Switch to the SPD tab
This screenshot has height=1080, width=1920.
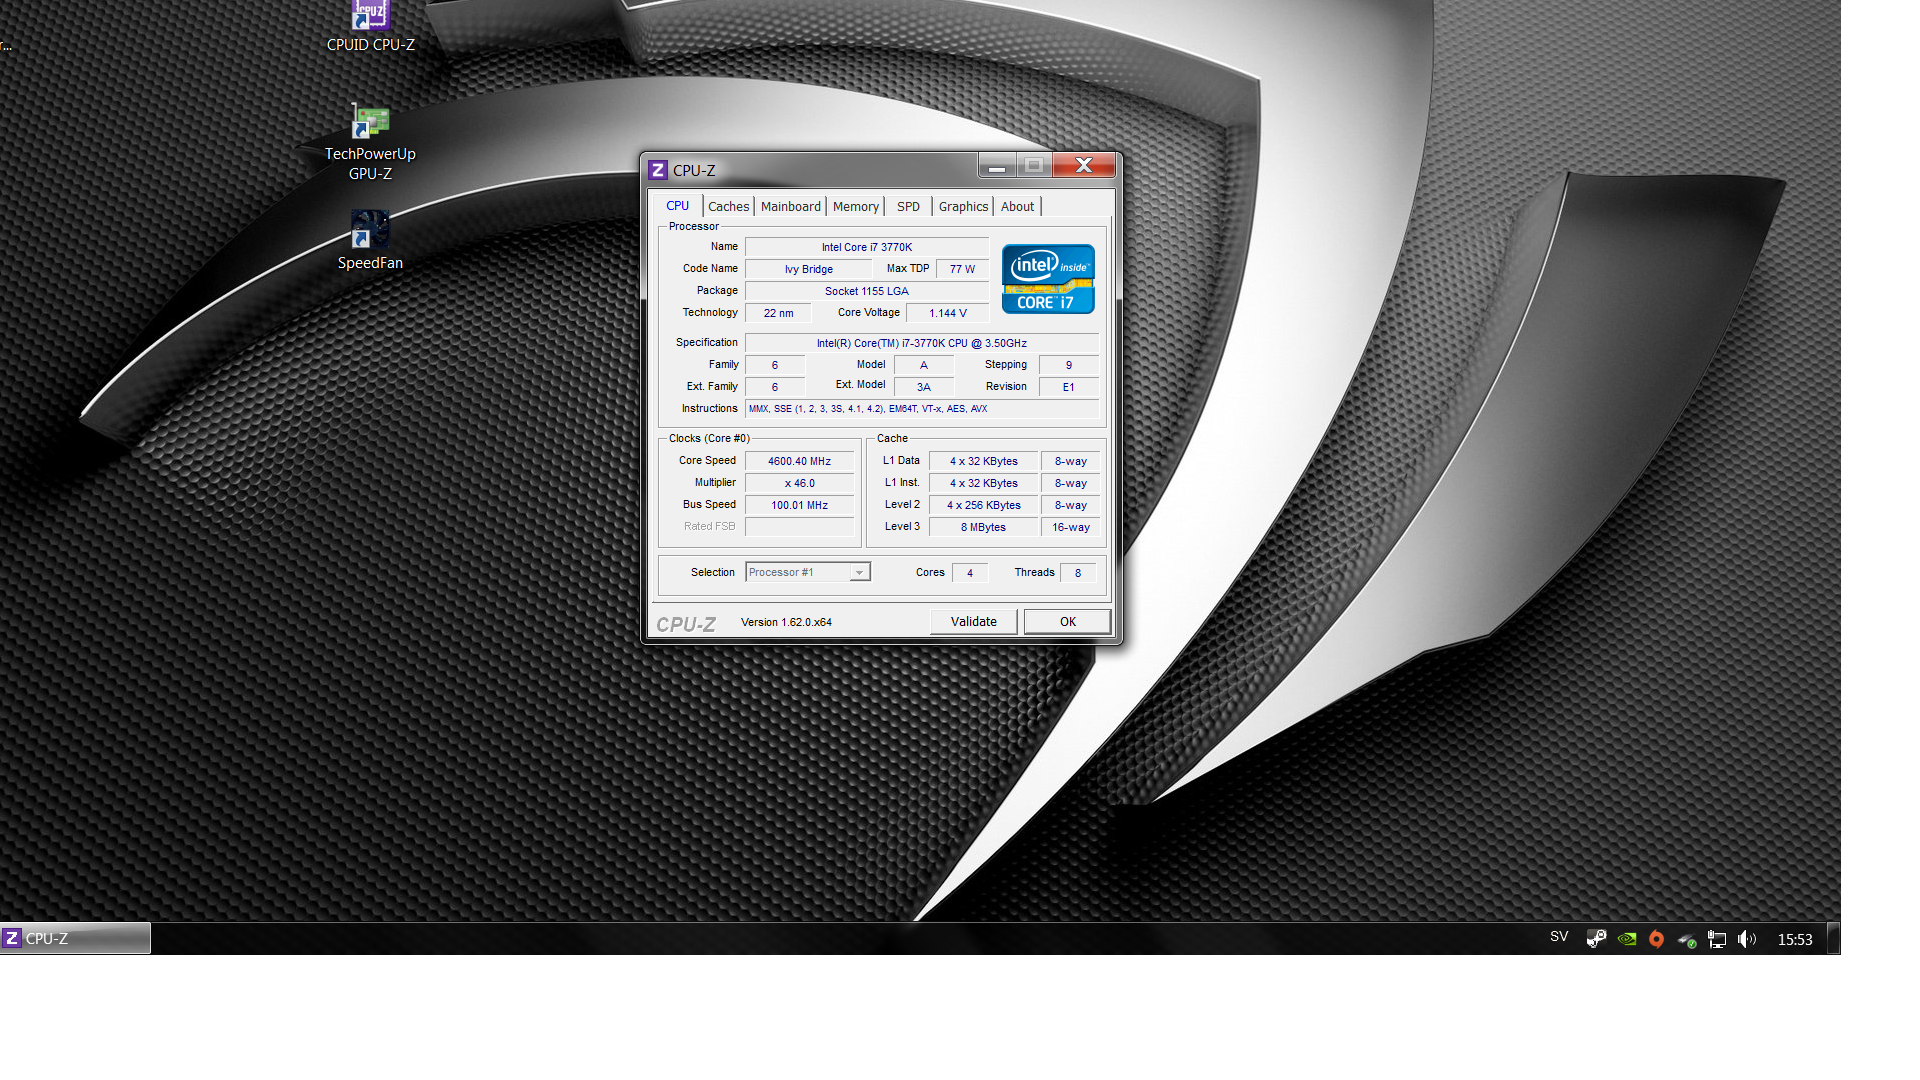click(908, 207)
